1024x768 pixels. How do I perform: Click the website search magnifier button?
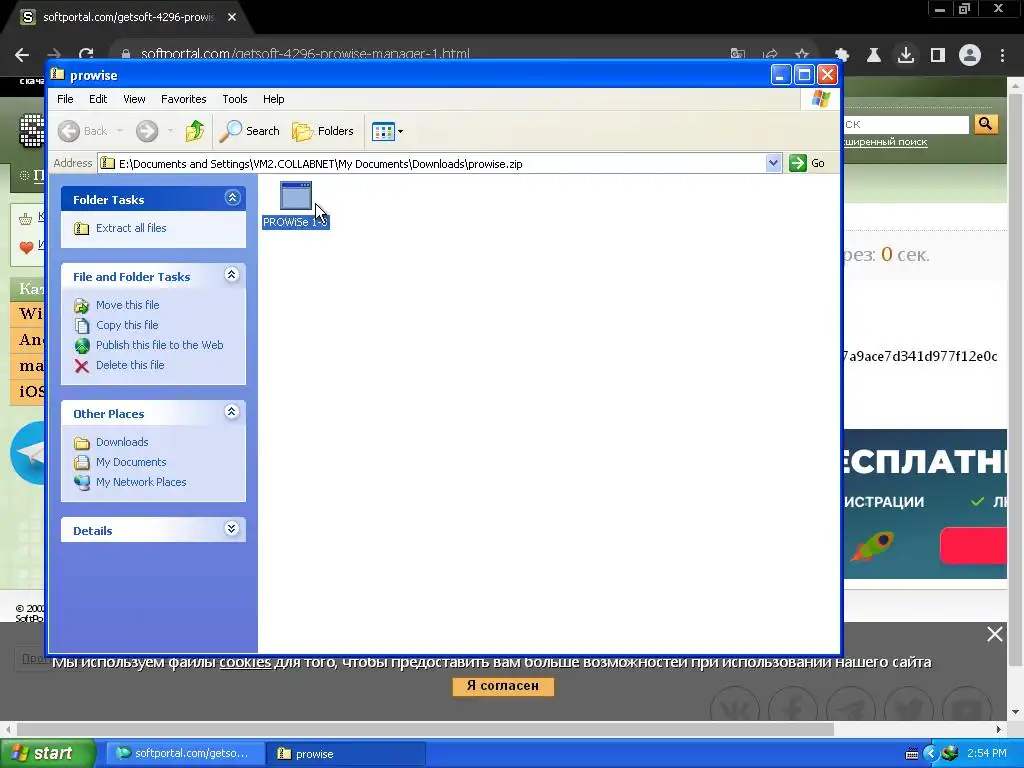tap(986, 123)
